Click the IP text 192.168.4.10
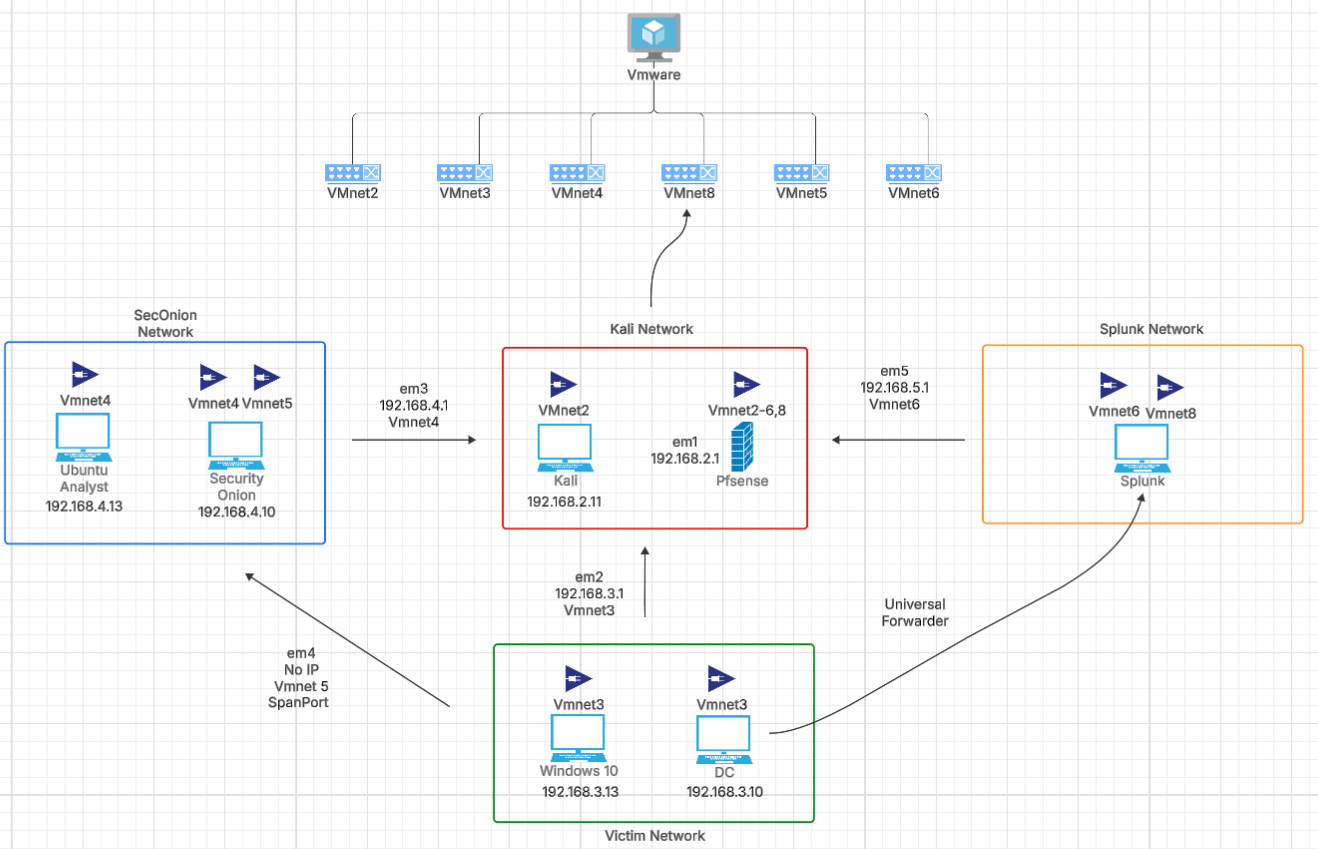The image size is (1318, 849). coord(237,511)
